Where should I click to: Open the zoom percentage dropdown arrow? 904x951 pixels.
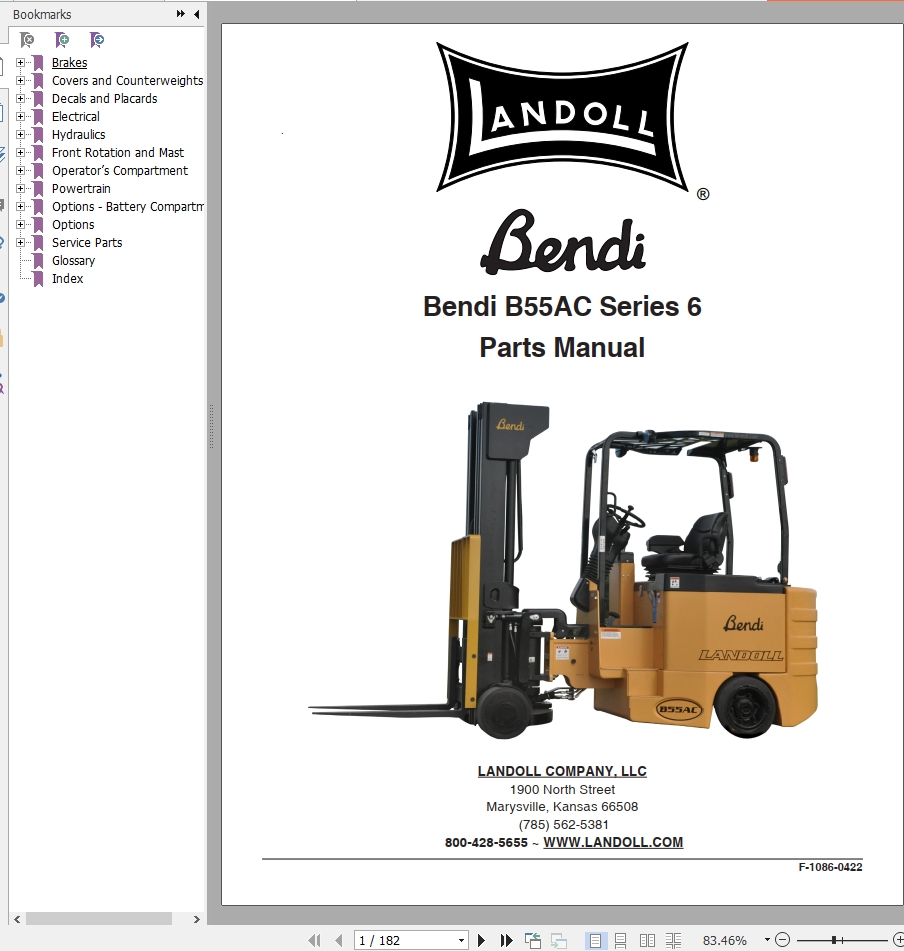pos(767,940)
